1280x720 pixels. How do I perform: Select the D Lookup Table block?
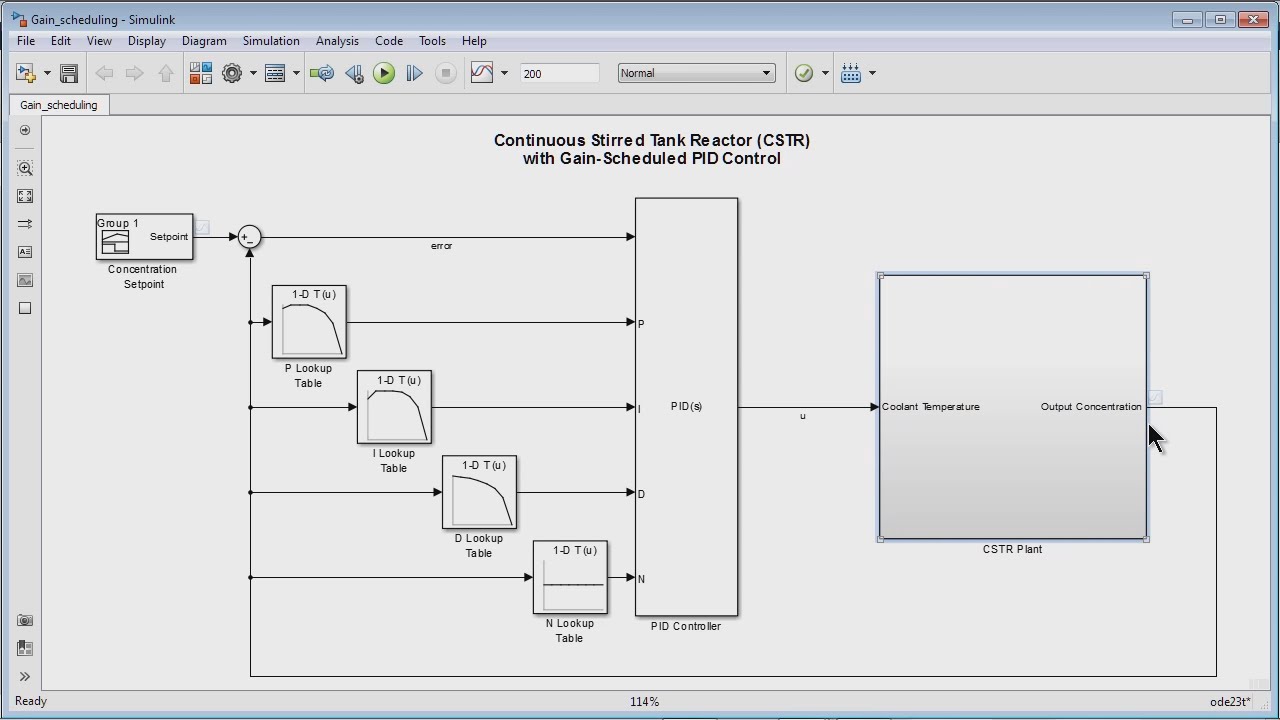coord(479,492)
